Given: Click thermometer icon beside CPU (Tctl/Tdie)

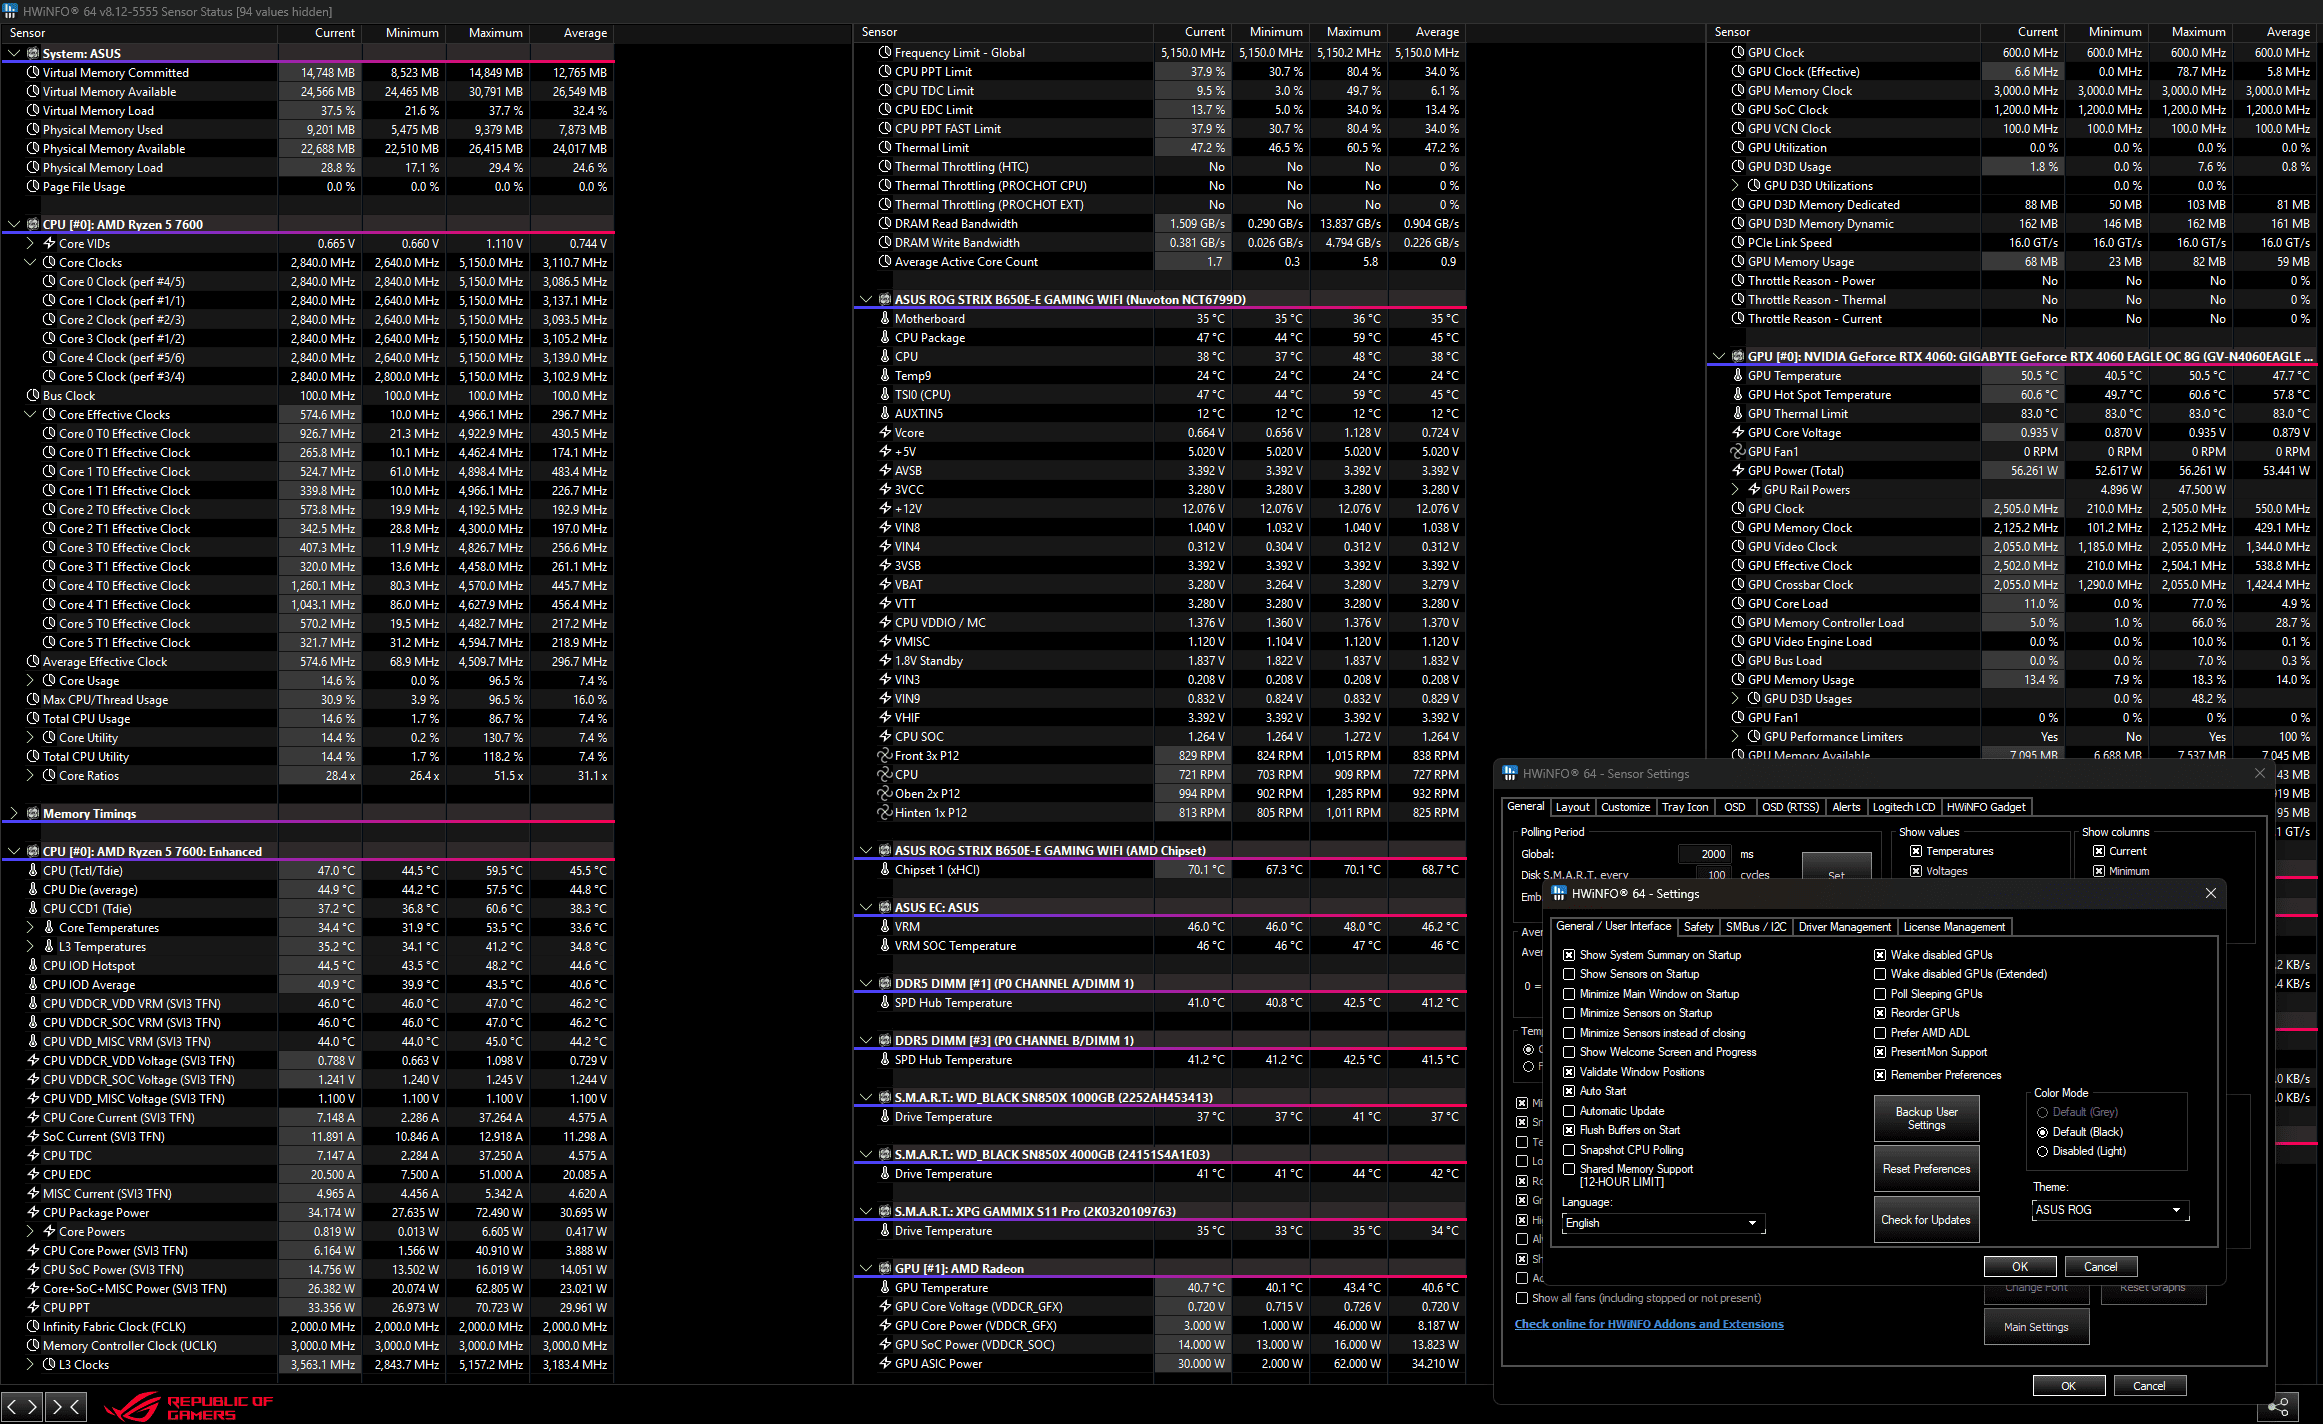Looking at the screenshot, I should [x=33, y=870].
